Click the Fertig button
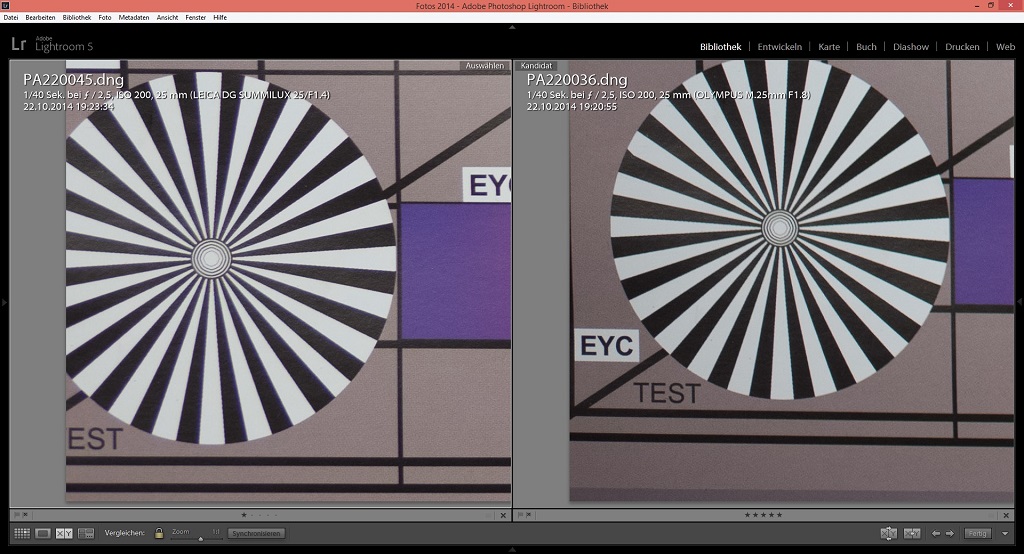 pyautogui.click(x=978, y=534)
